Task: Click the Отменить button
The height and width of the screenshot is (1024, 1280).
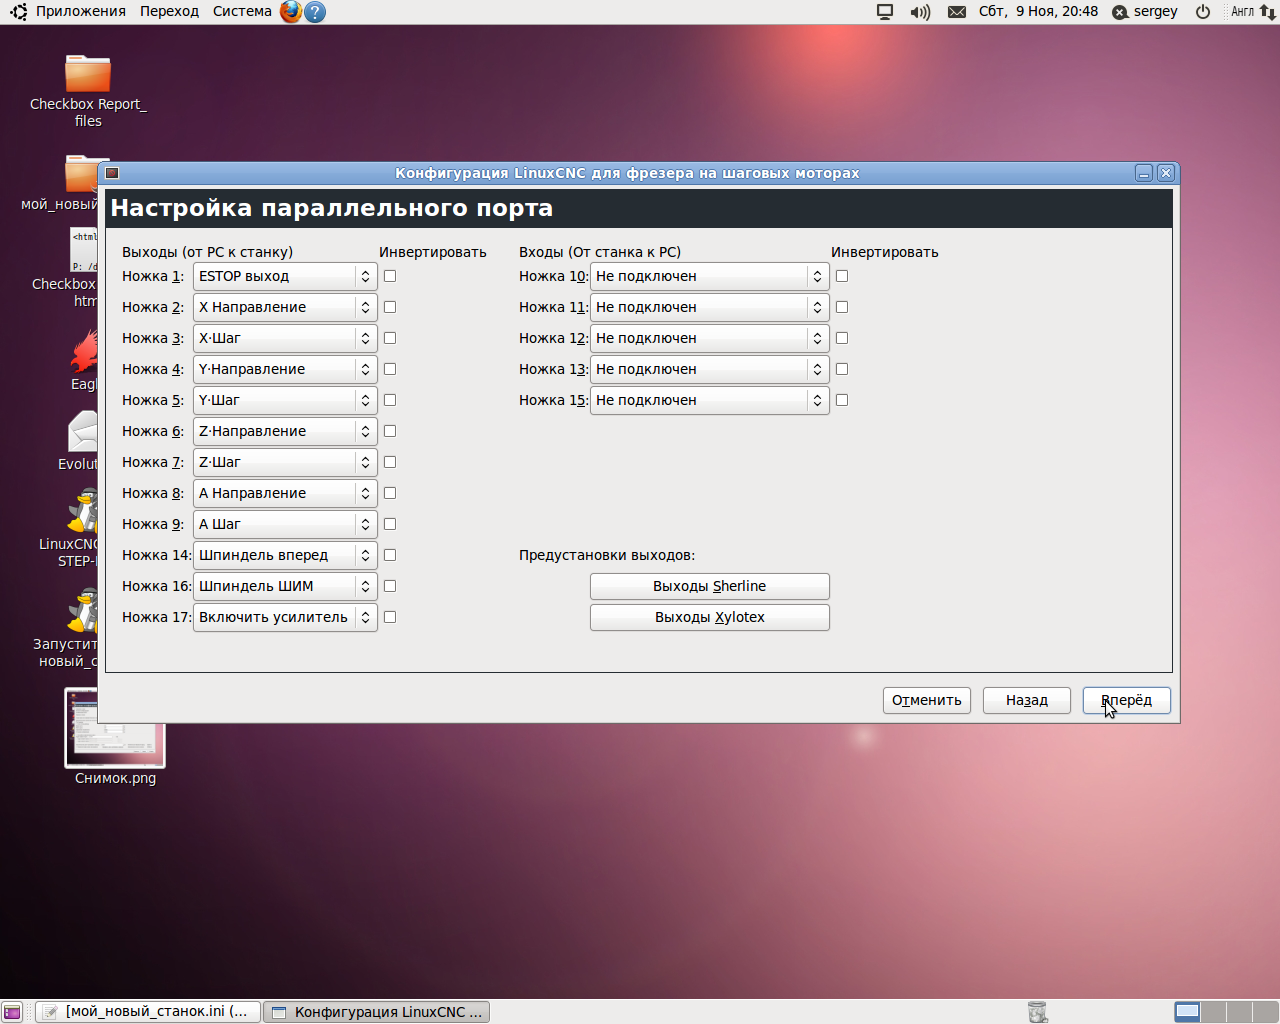Action: [927, 700]
